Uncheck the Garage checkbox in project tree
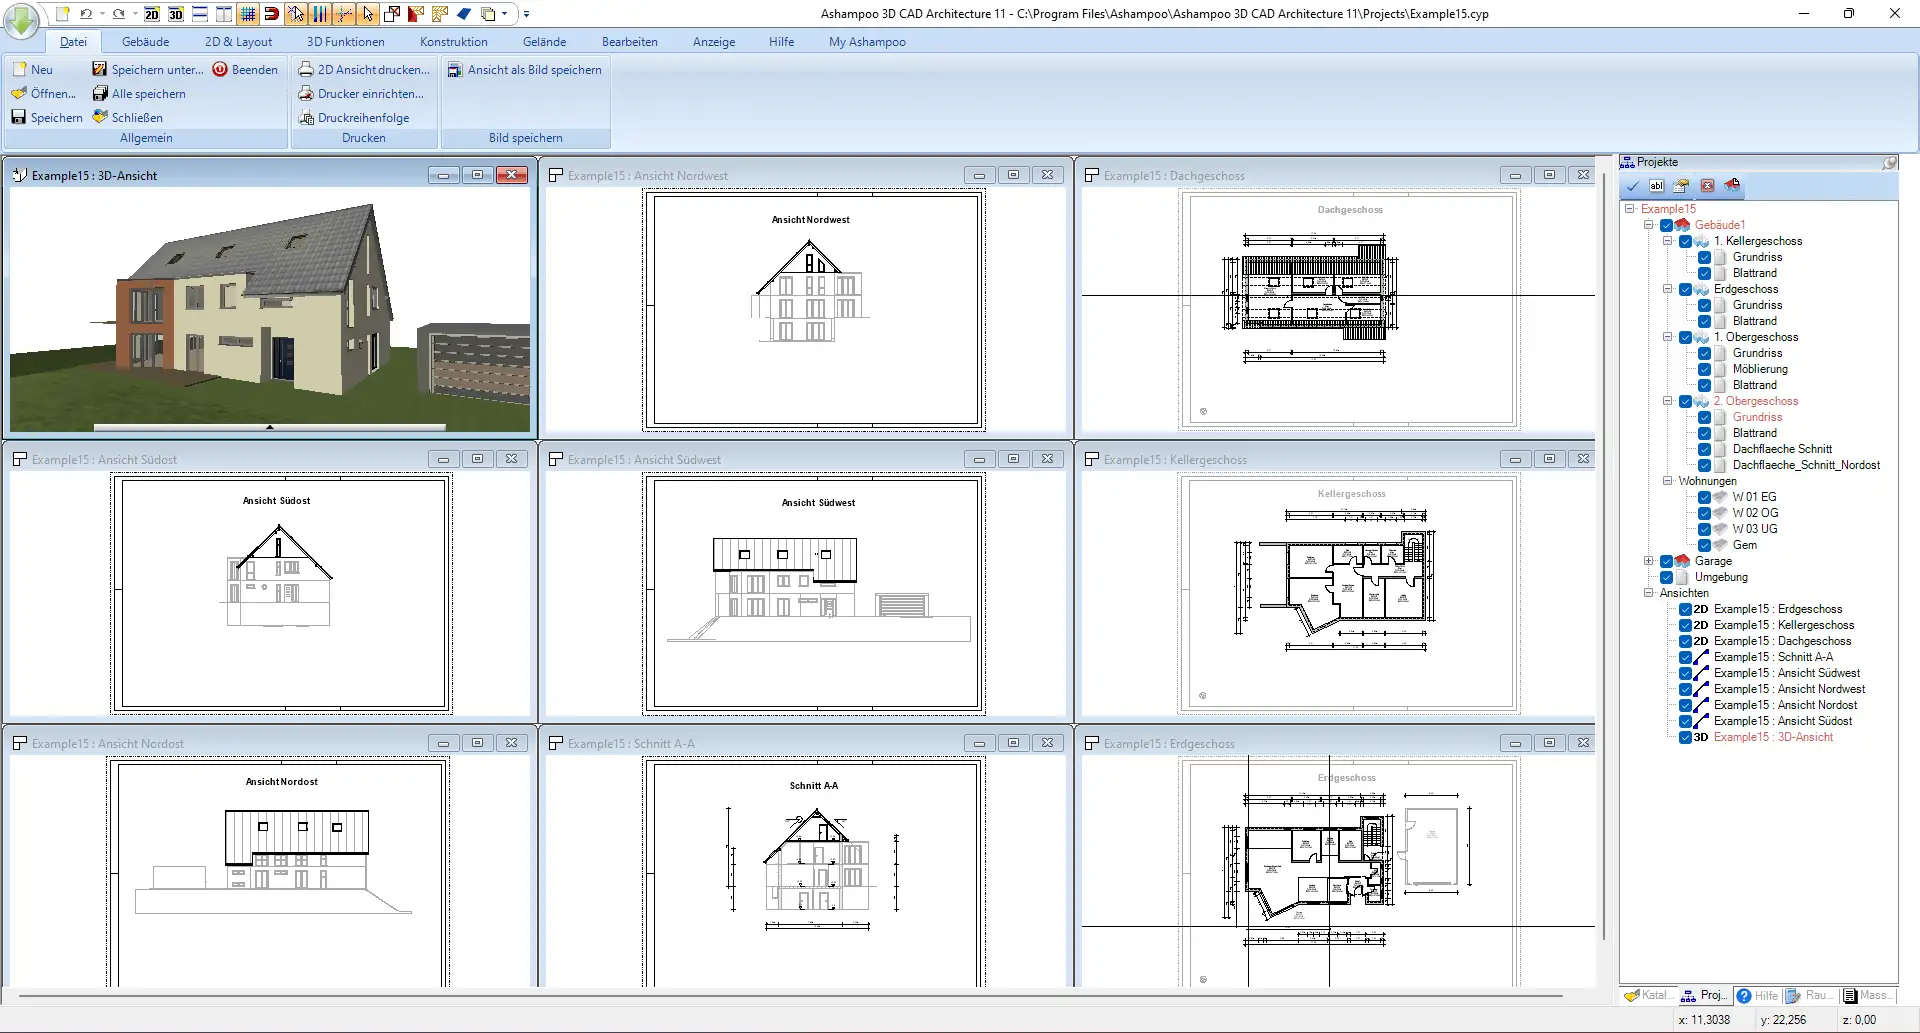Viewport: 1920px width, 1033px height. 1667,562
